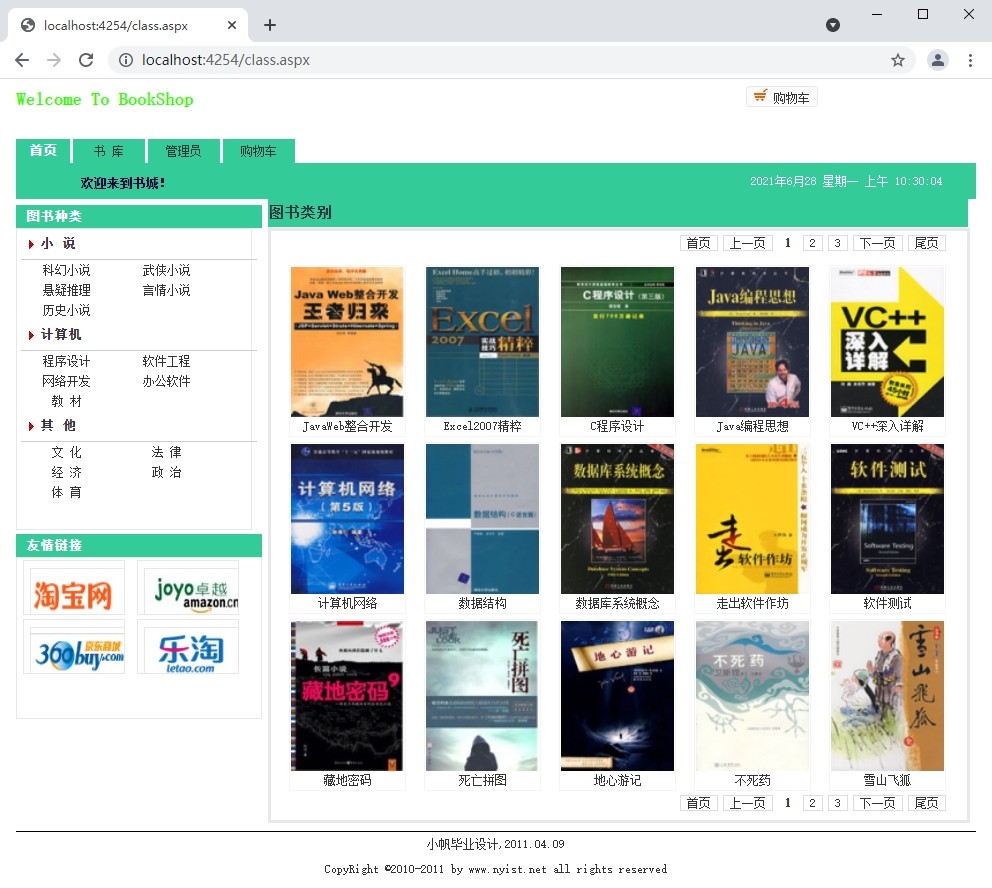Click the browser back arrow
The height and width of the screenshot is (888, 992).
pos(22,60)
